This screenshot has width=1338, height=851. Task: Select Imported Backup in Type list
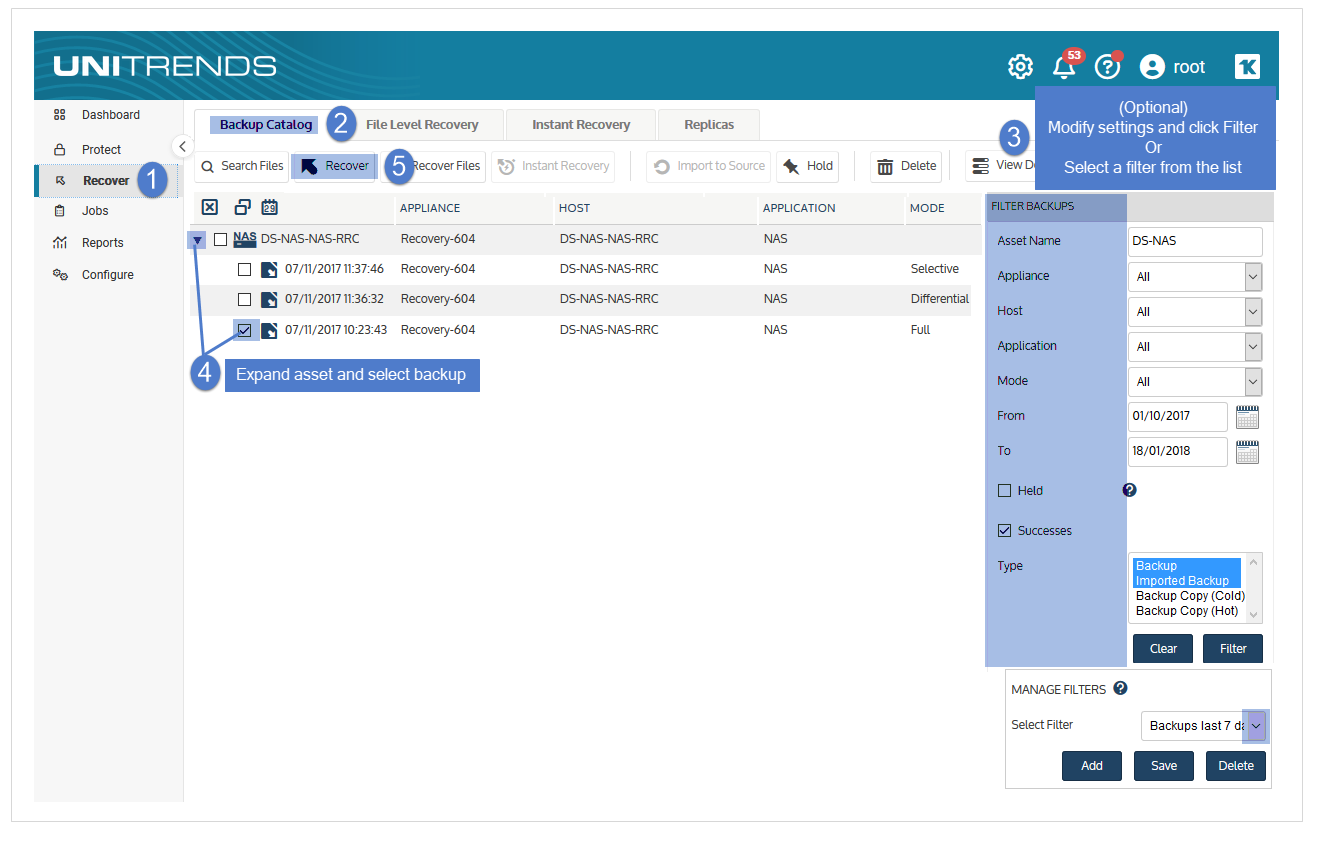point(1187,581)
